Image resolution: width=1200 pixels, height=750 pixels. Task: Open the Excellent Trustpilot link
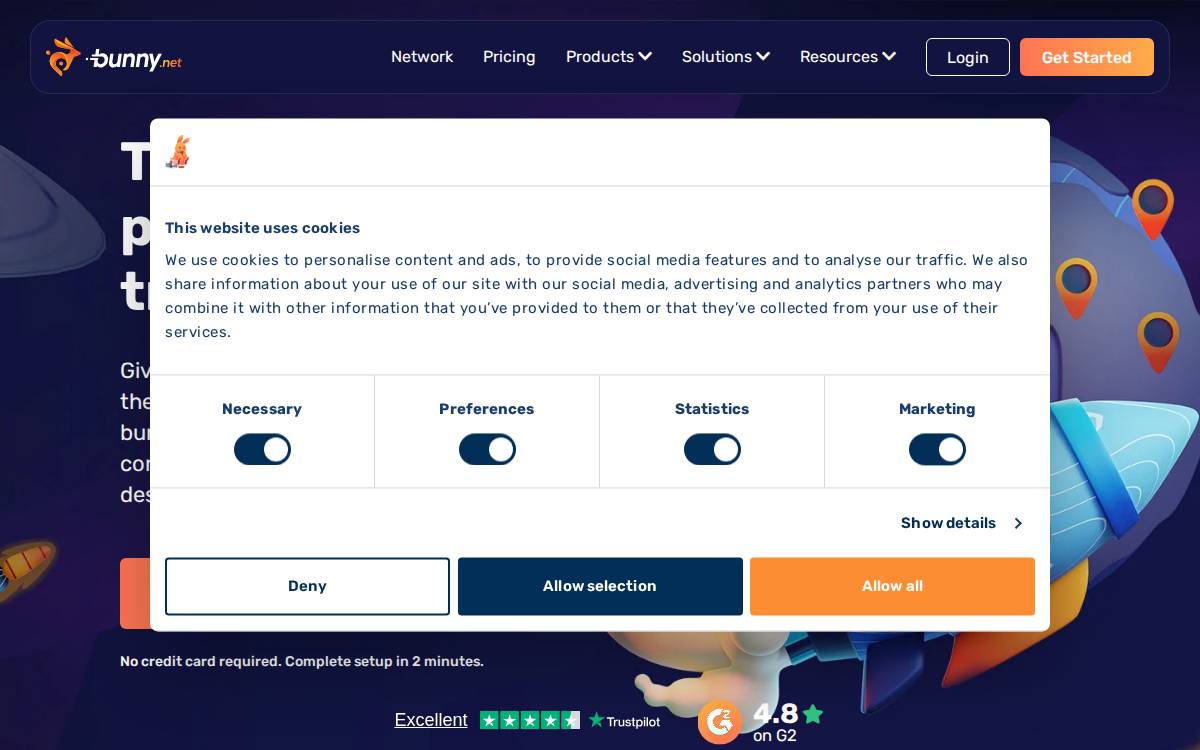tap(431, 720)
